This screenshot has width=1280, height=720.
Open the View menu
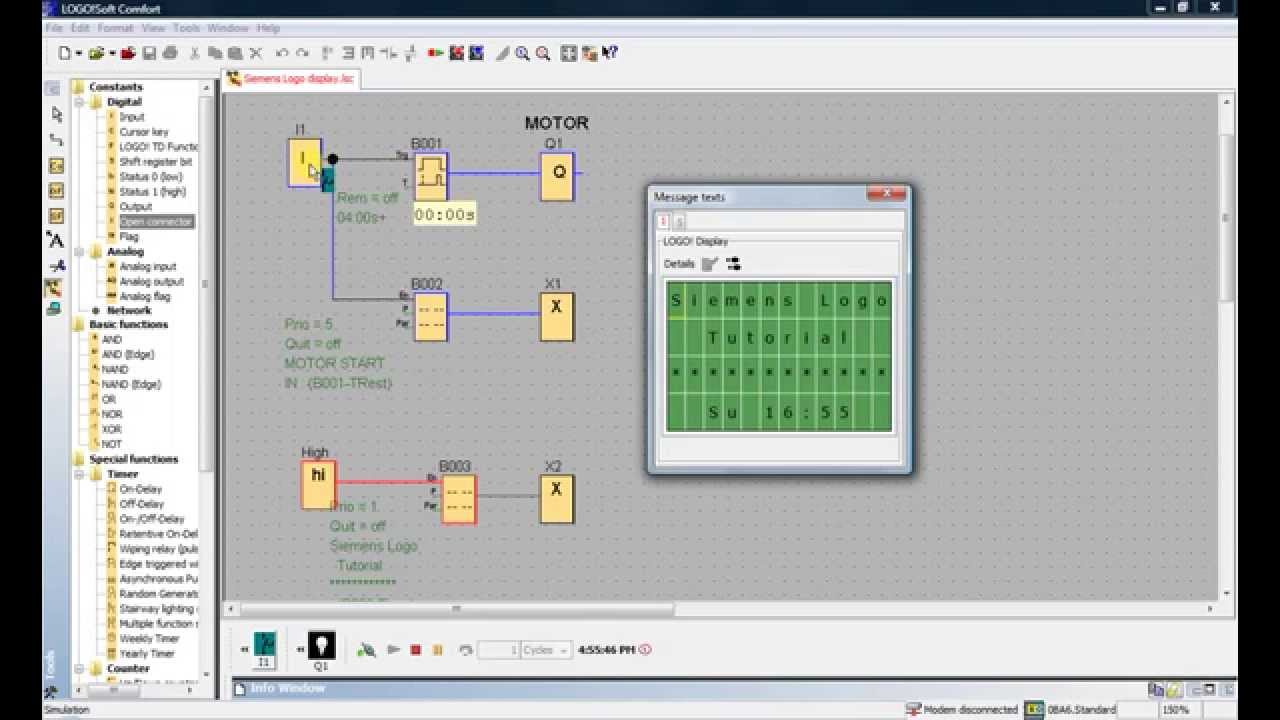tap(153, 28)
